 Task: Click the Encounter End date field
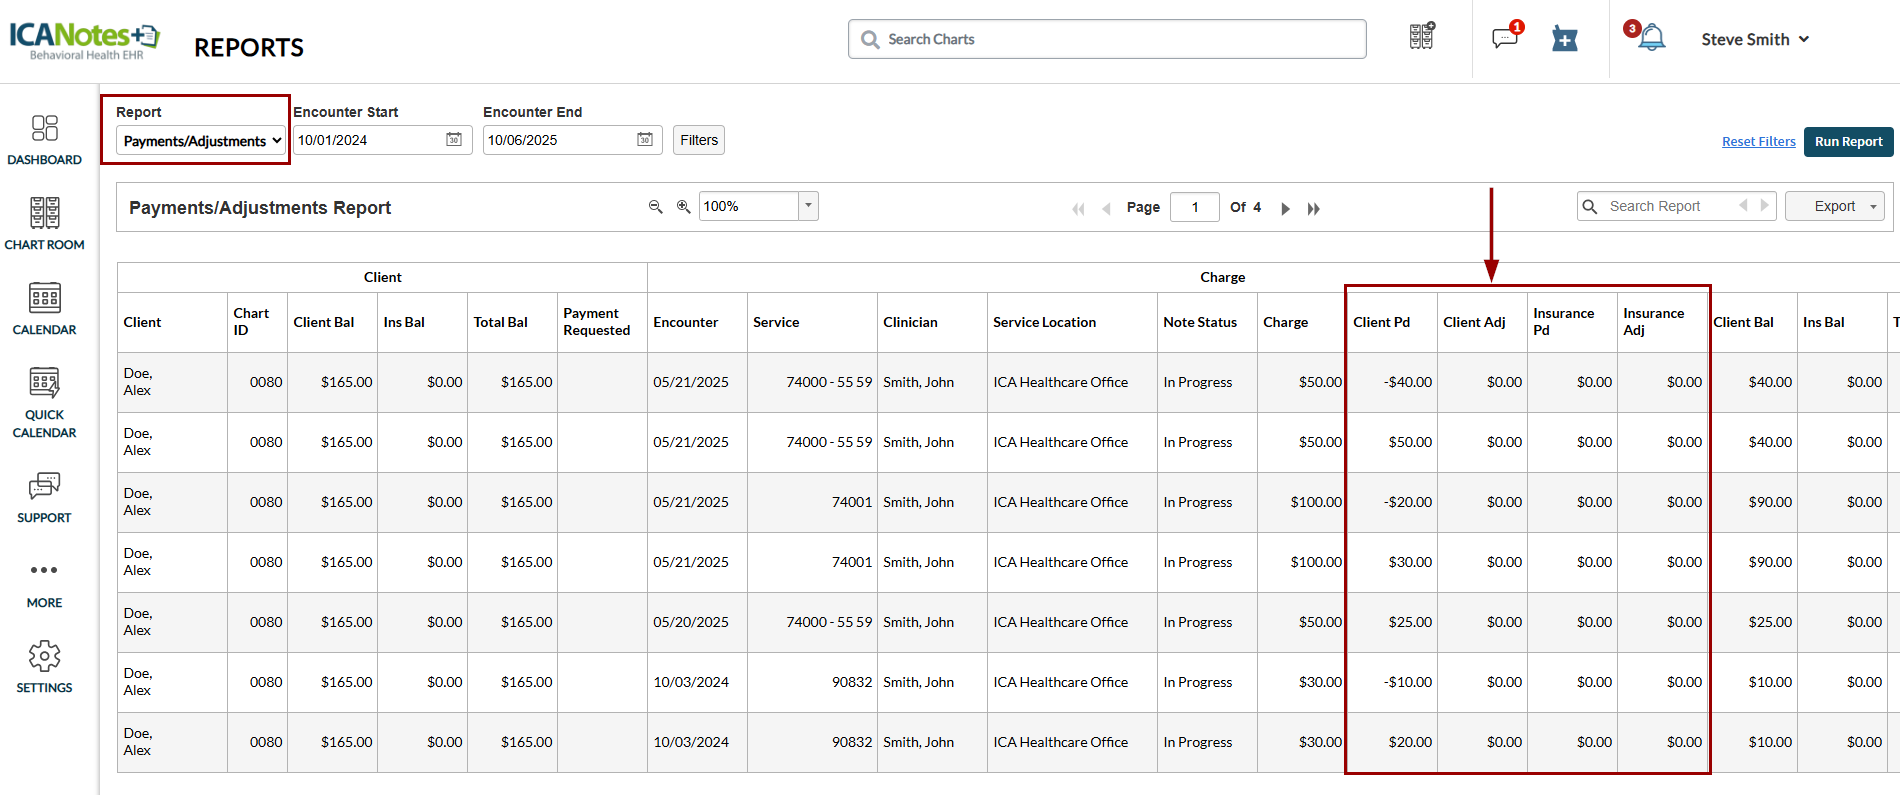point(573,140)
